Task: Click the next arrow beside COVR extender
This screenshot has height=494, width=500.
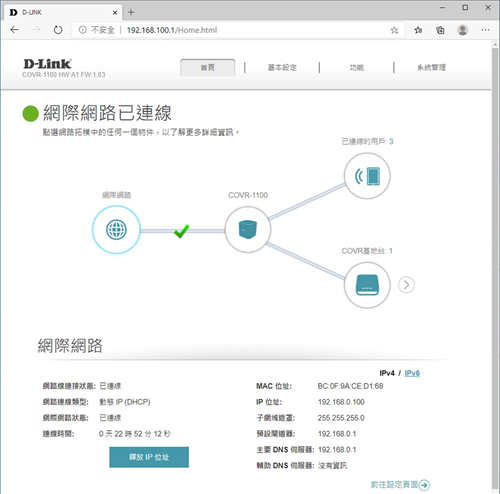Action: click(406, 285)
